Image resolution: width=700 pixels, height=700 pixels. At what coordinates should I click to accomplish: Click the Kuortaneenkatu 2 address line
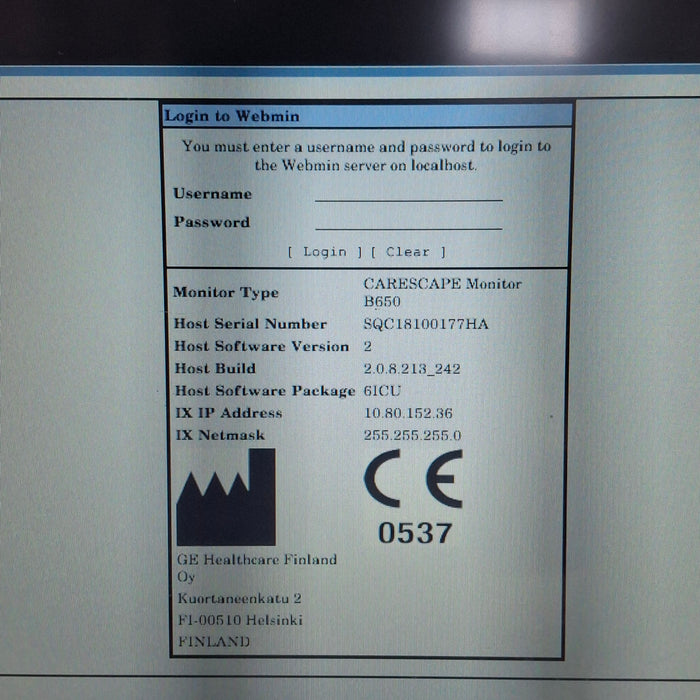[240, 598]
